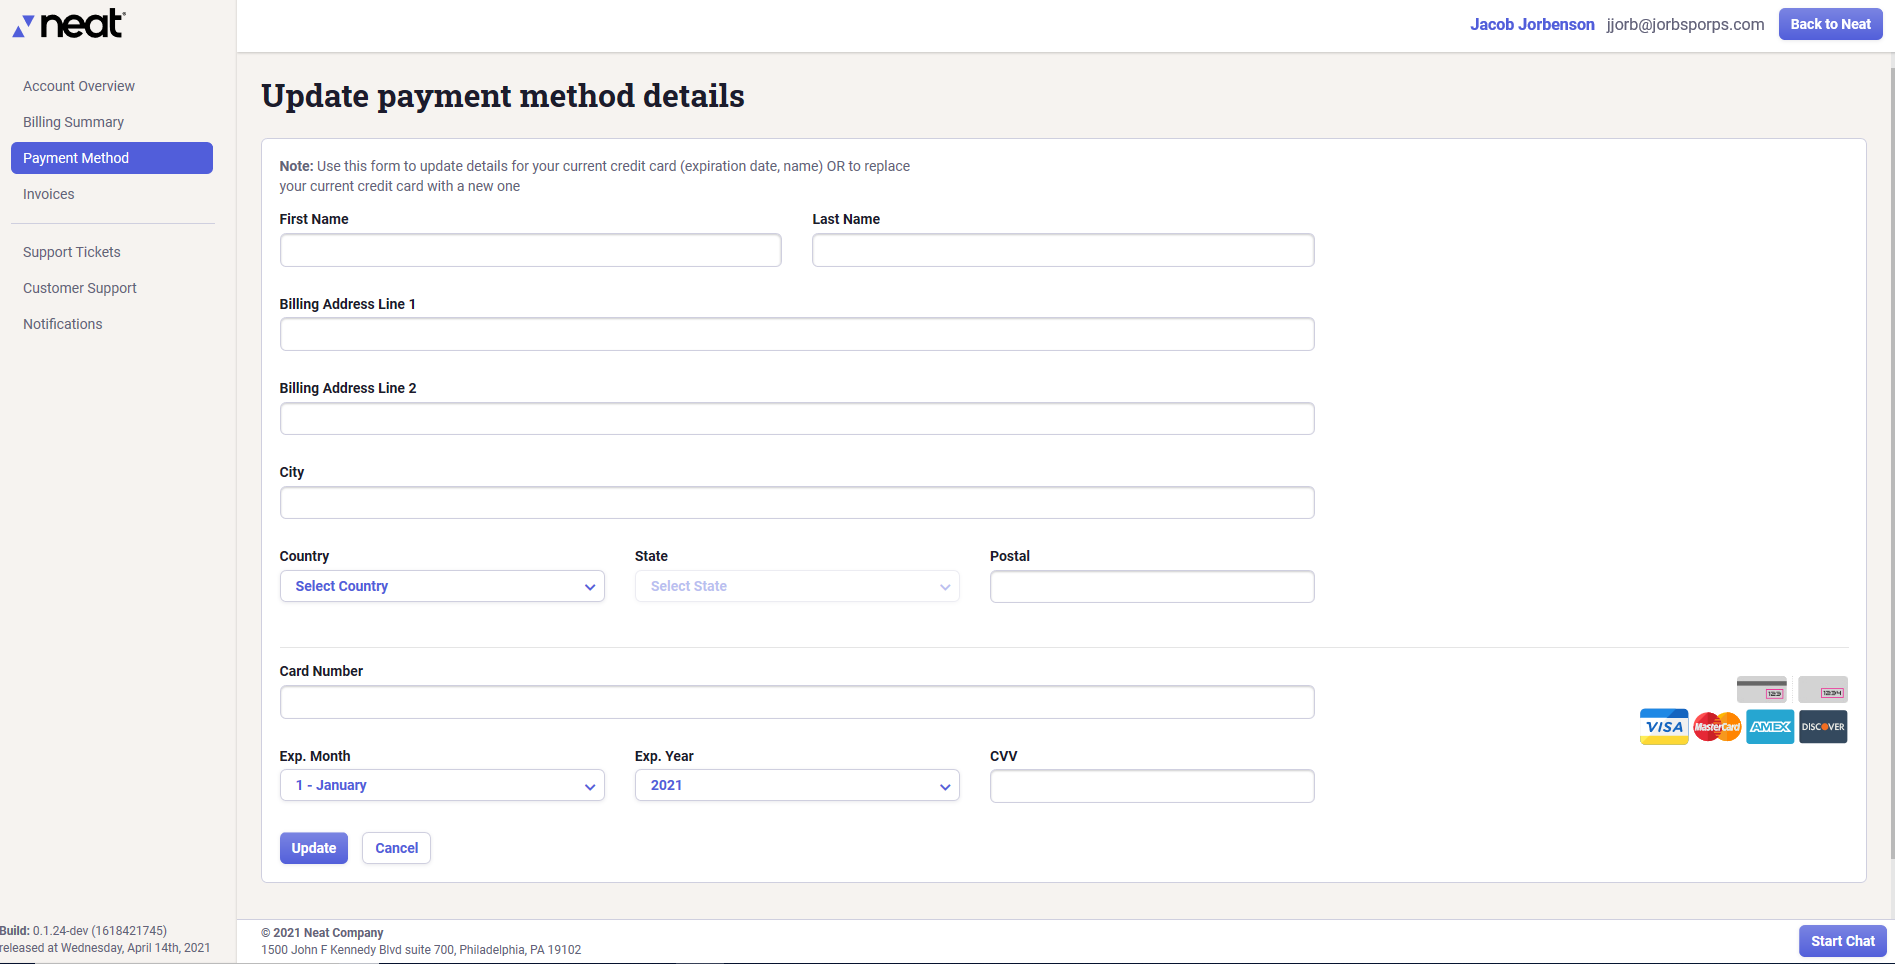Expand the Select State dropdown
The image size is (1895, 964).
[x=797, y=586]
